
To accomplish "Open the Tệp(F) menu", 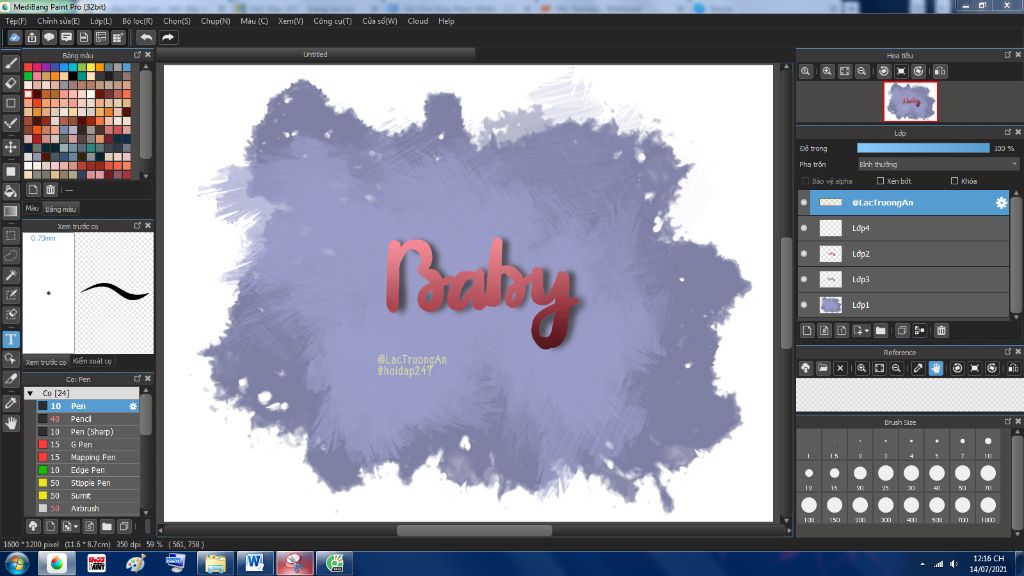I will [x=16, y=21].
